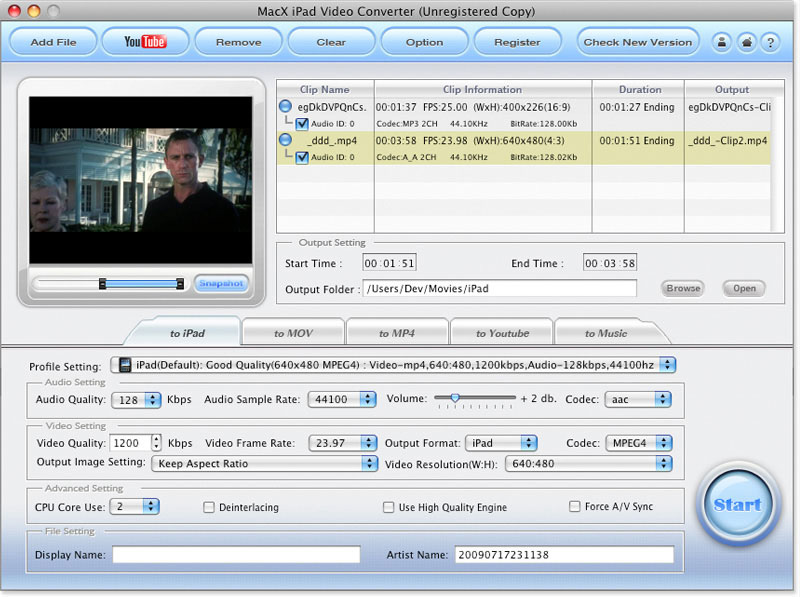Click the trim start handle on preview slider
Viewport: 800px width, 597px height.
pyautogui.click(x=103, y=284)
